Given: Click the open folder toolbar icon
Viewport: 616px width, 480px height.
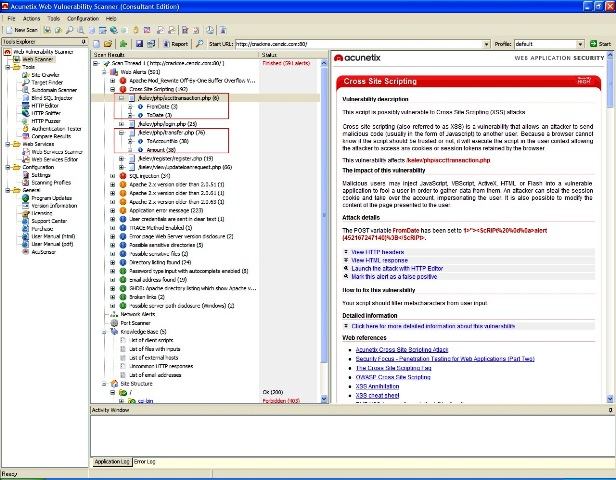Looking at the screenshot, I should [x=108, y=44].
